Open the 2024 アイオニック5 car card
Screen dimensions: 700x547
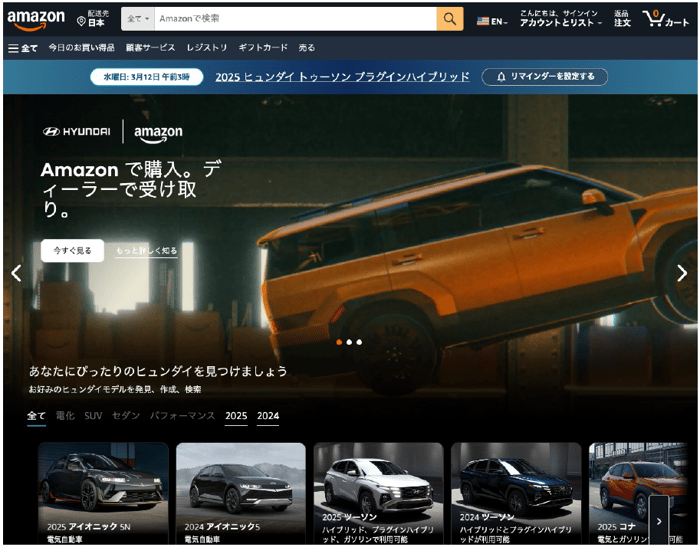pos(241,493)
